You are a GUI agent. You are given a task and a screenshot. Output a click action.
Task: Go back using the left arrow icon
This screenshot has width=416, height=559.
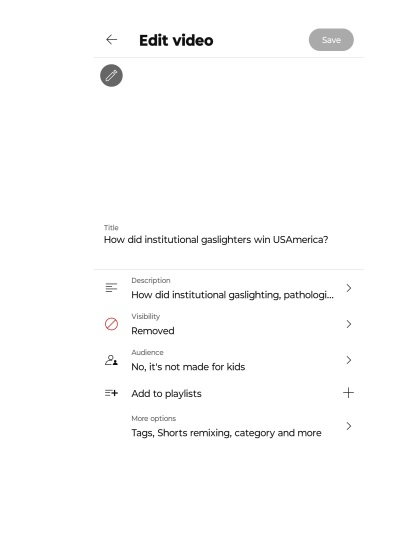pyautogui.click(x=112, y=40)
